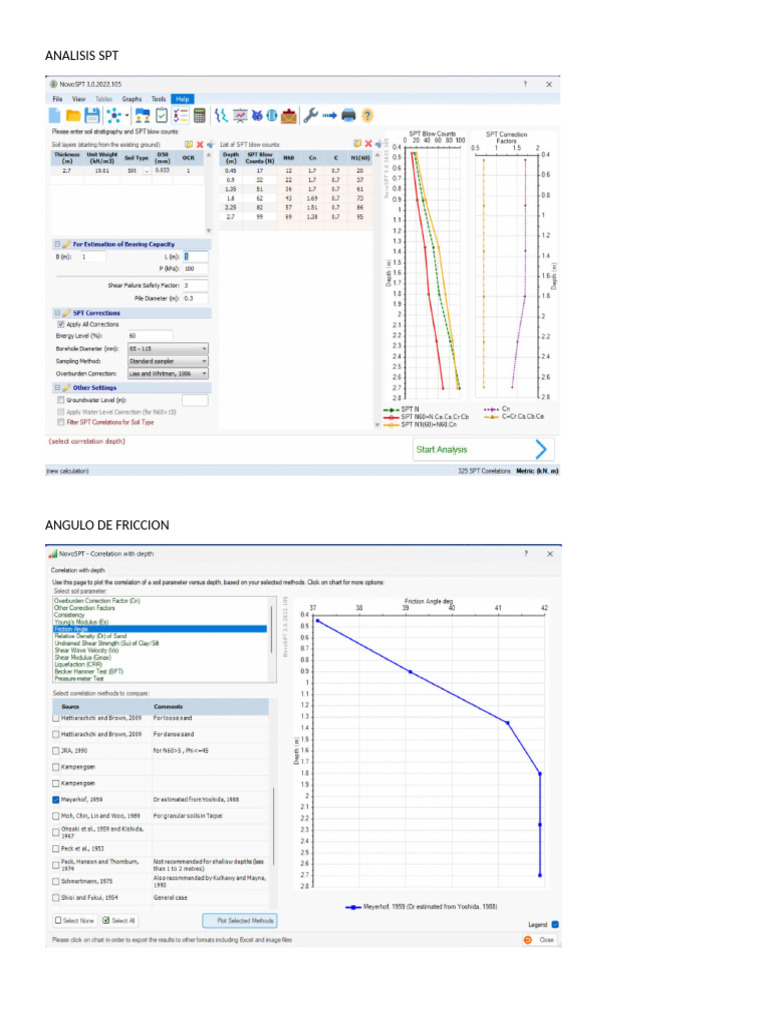
Task: Check the Peck et al., 1953 method
Action: (x=56, y=848)
